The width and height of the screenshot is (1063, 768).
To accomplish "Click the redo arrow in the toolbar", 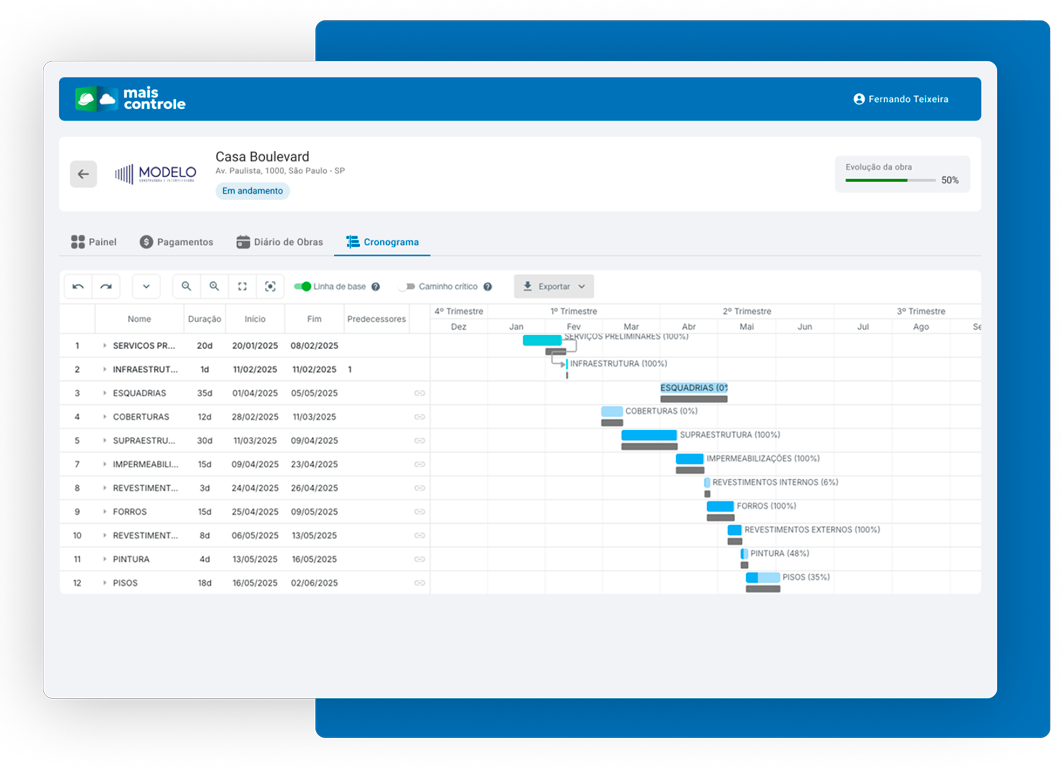I will [106, 287].
